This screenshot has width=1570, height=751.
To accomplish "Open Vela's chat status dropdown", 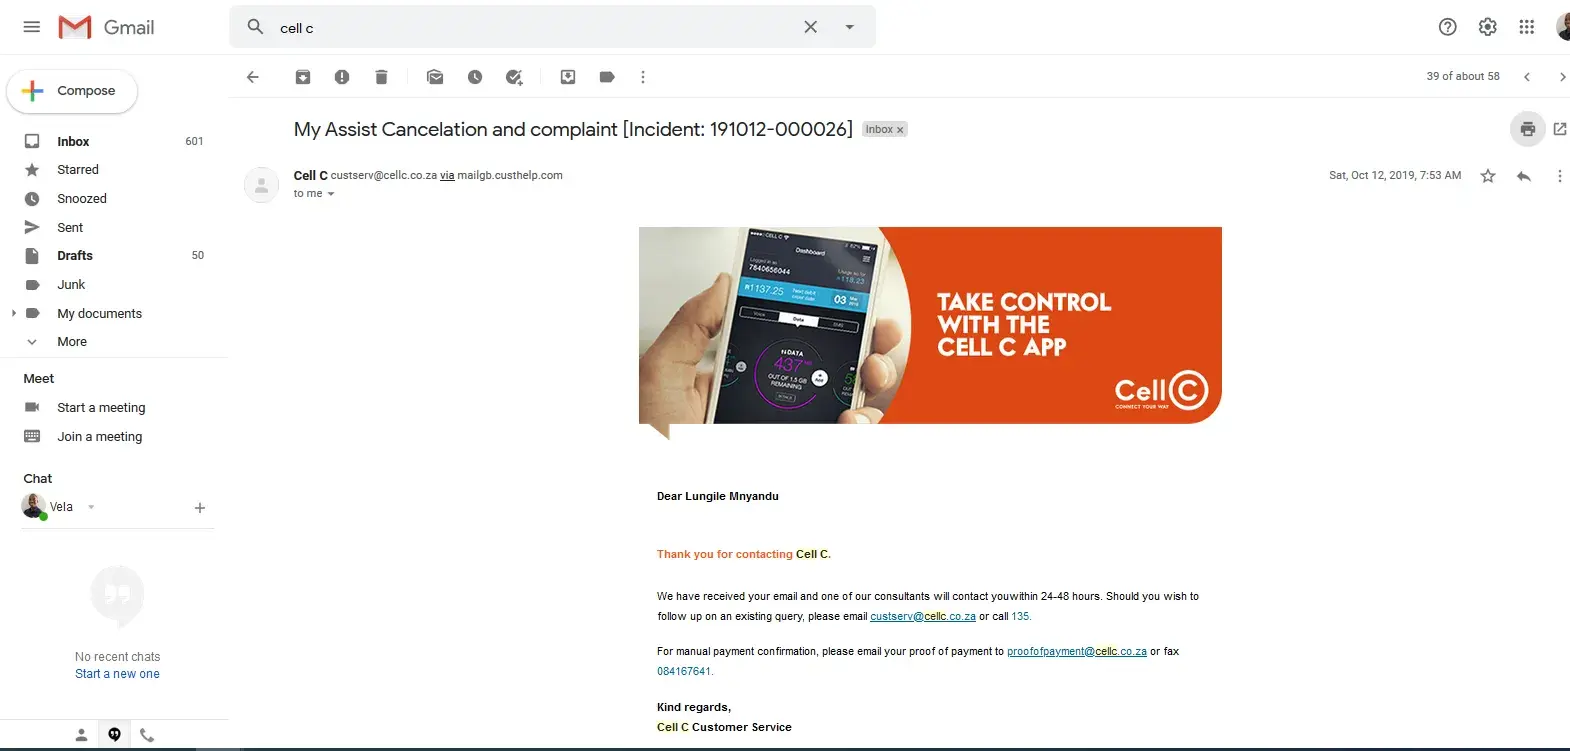I will point(91,507).
